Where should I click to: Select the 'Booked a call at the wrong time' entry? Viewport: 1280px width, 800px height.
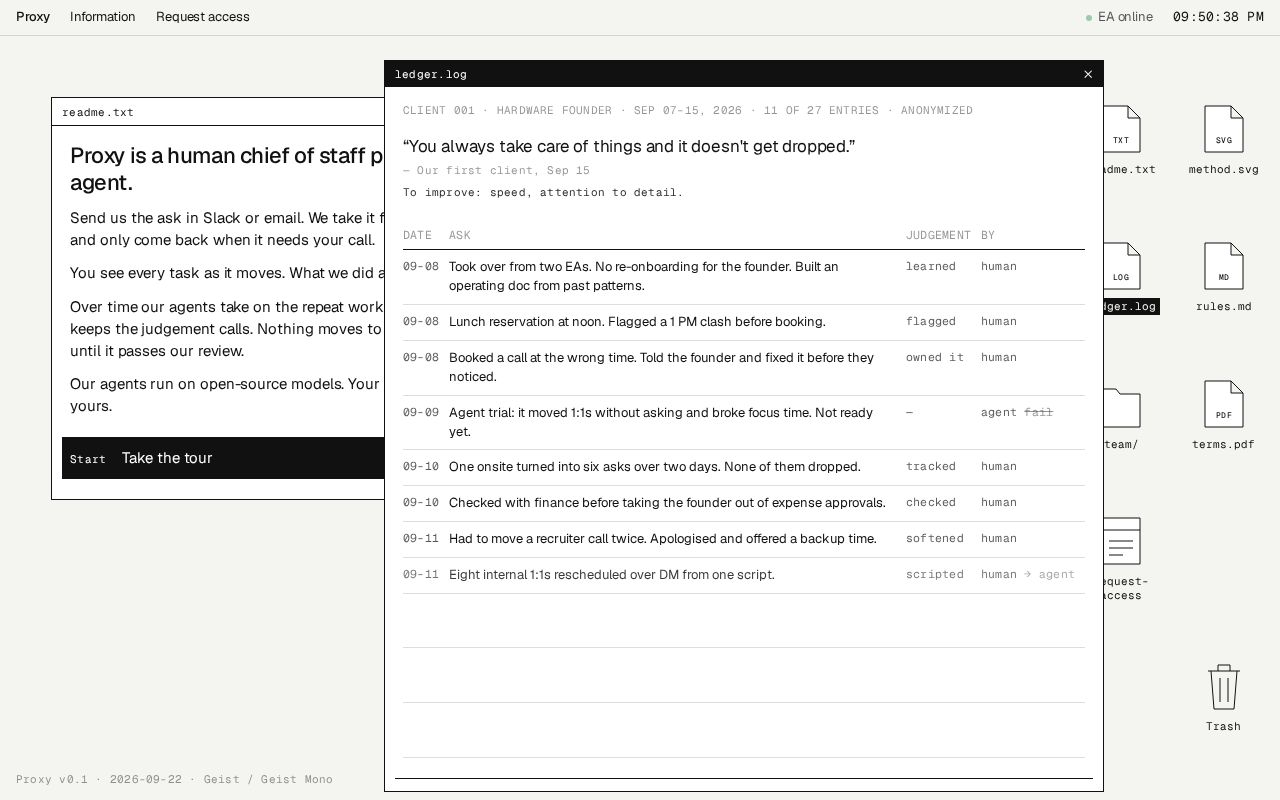pyautogui.click(x=744, y=368)
